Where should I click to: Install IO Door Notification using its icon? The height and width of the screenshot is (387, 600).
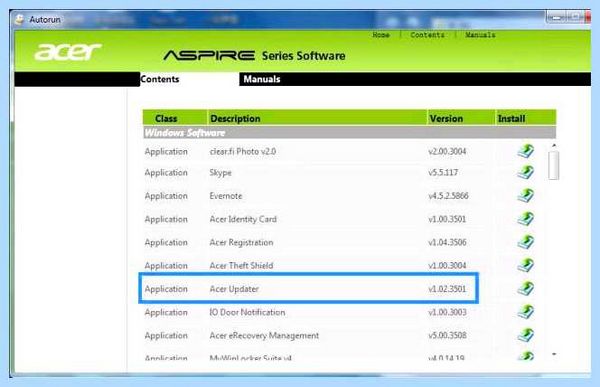tap(526, 312)
